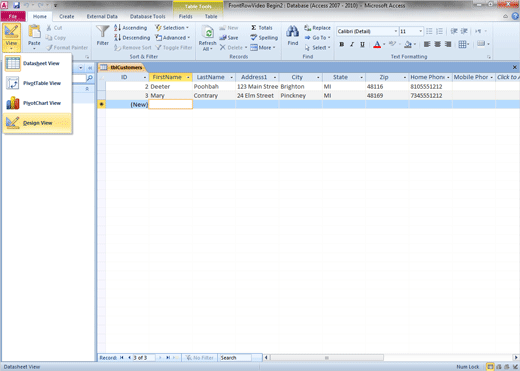520x371 pixels.
Task: Center align text
Action: pyautogui.click(x=438, y=44)
